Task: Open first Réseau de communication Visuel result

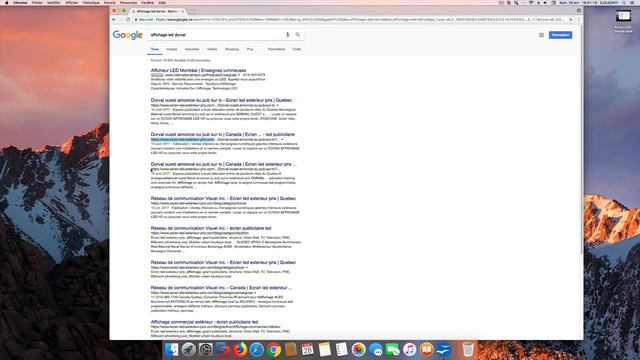Action: click(223, 198)
